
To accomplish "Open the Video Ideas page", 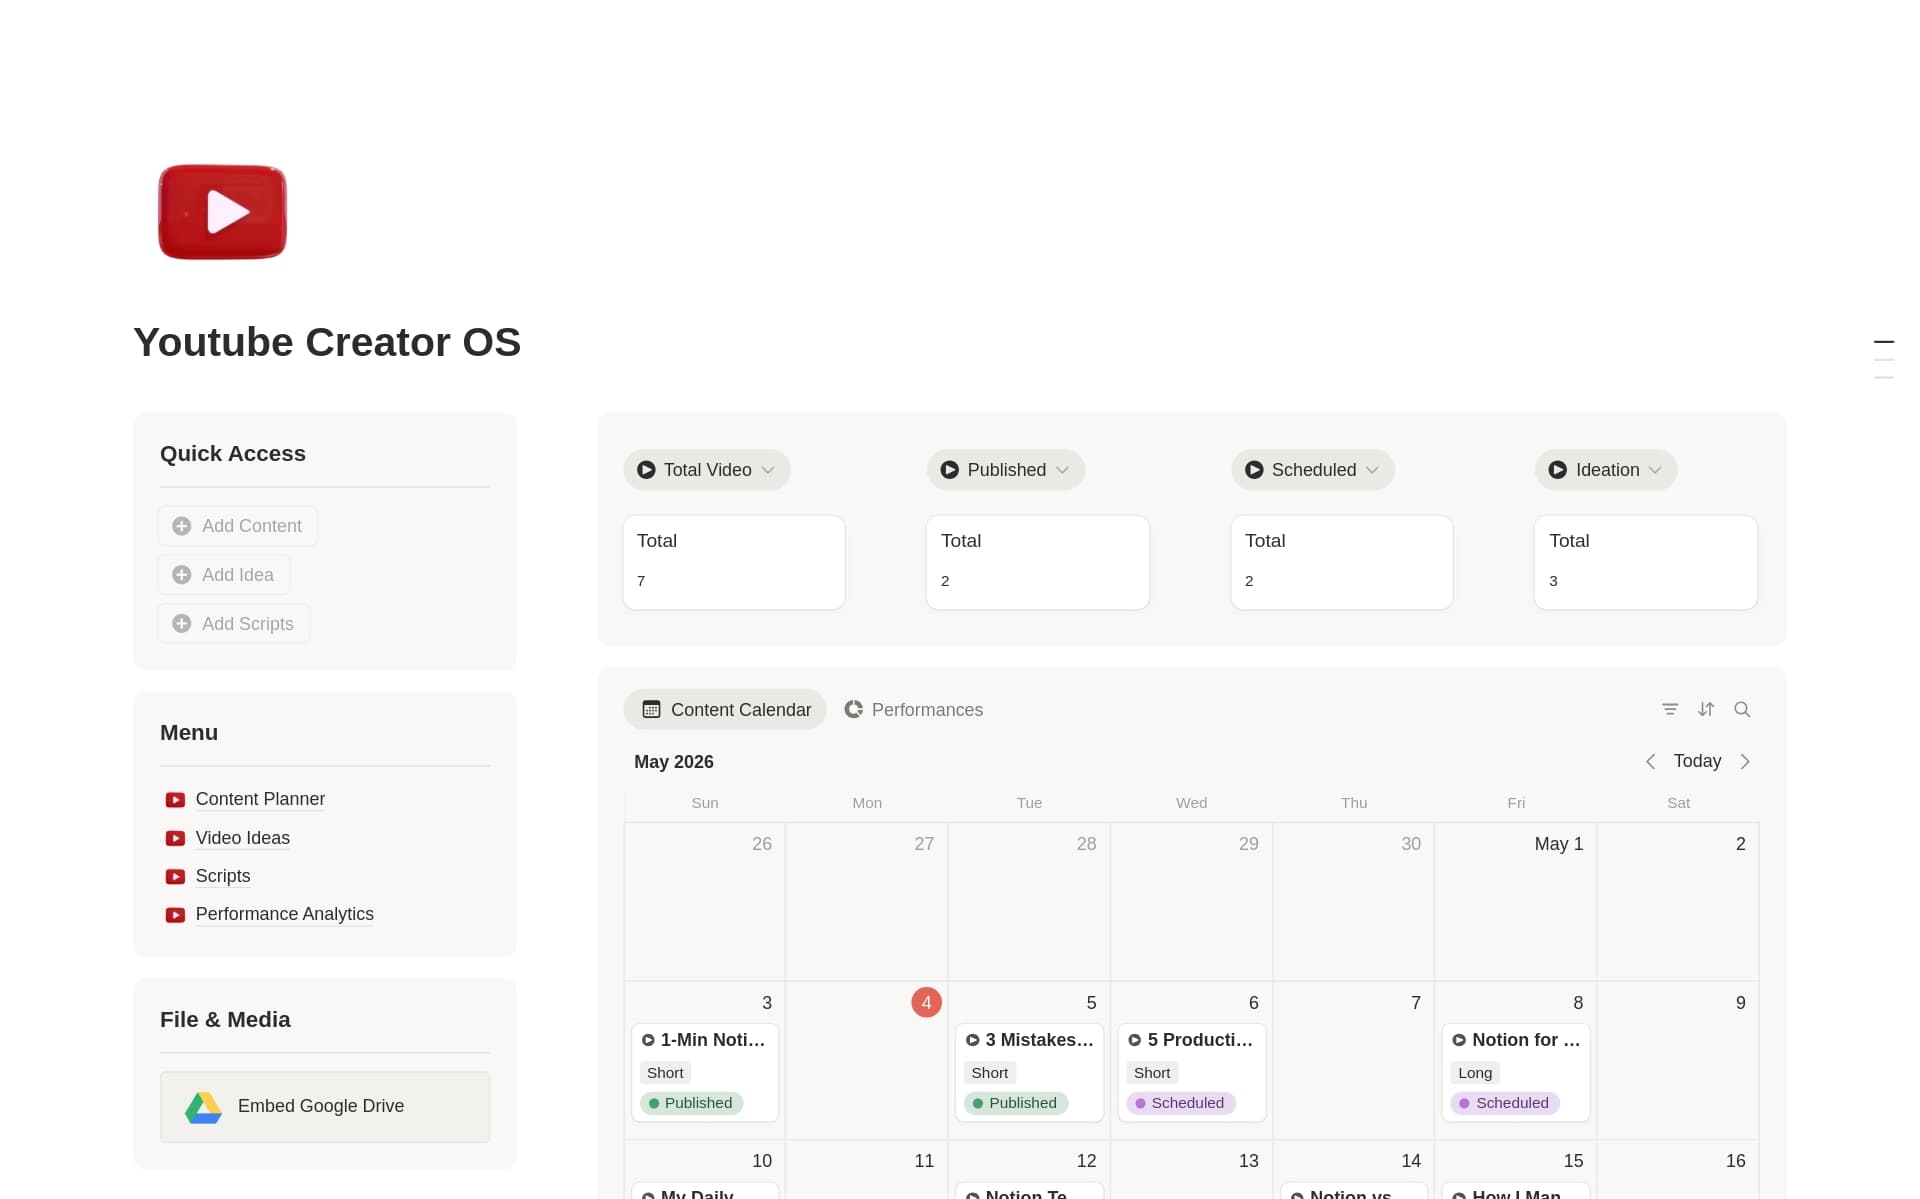I will 243,838.
